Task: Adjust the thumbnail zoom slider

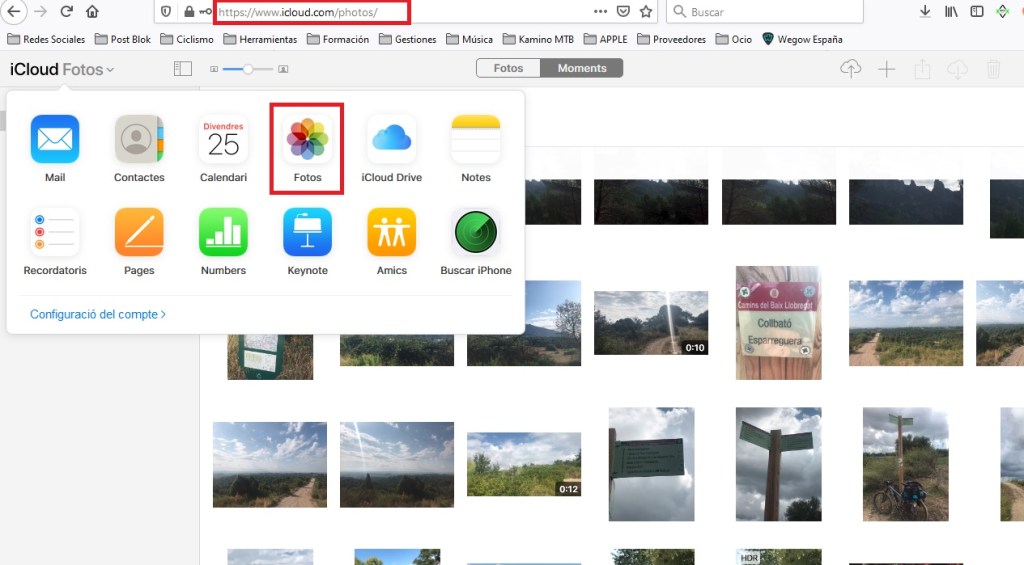Action: [248, 69]
